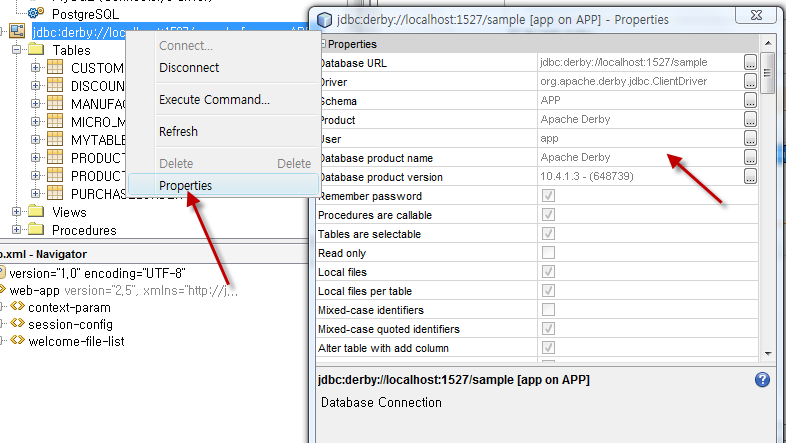Screen dimensions: 786x443
Task: Click the greyed Delete menu entry
Action: [x=224, y=163]
